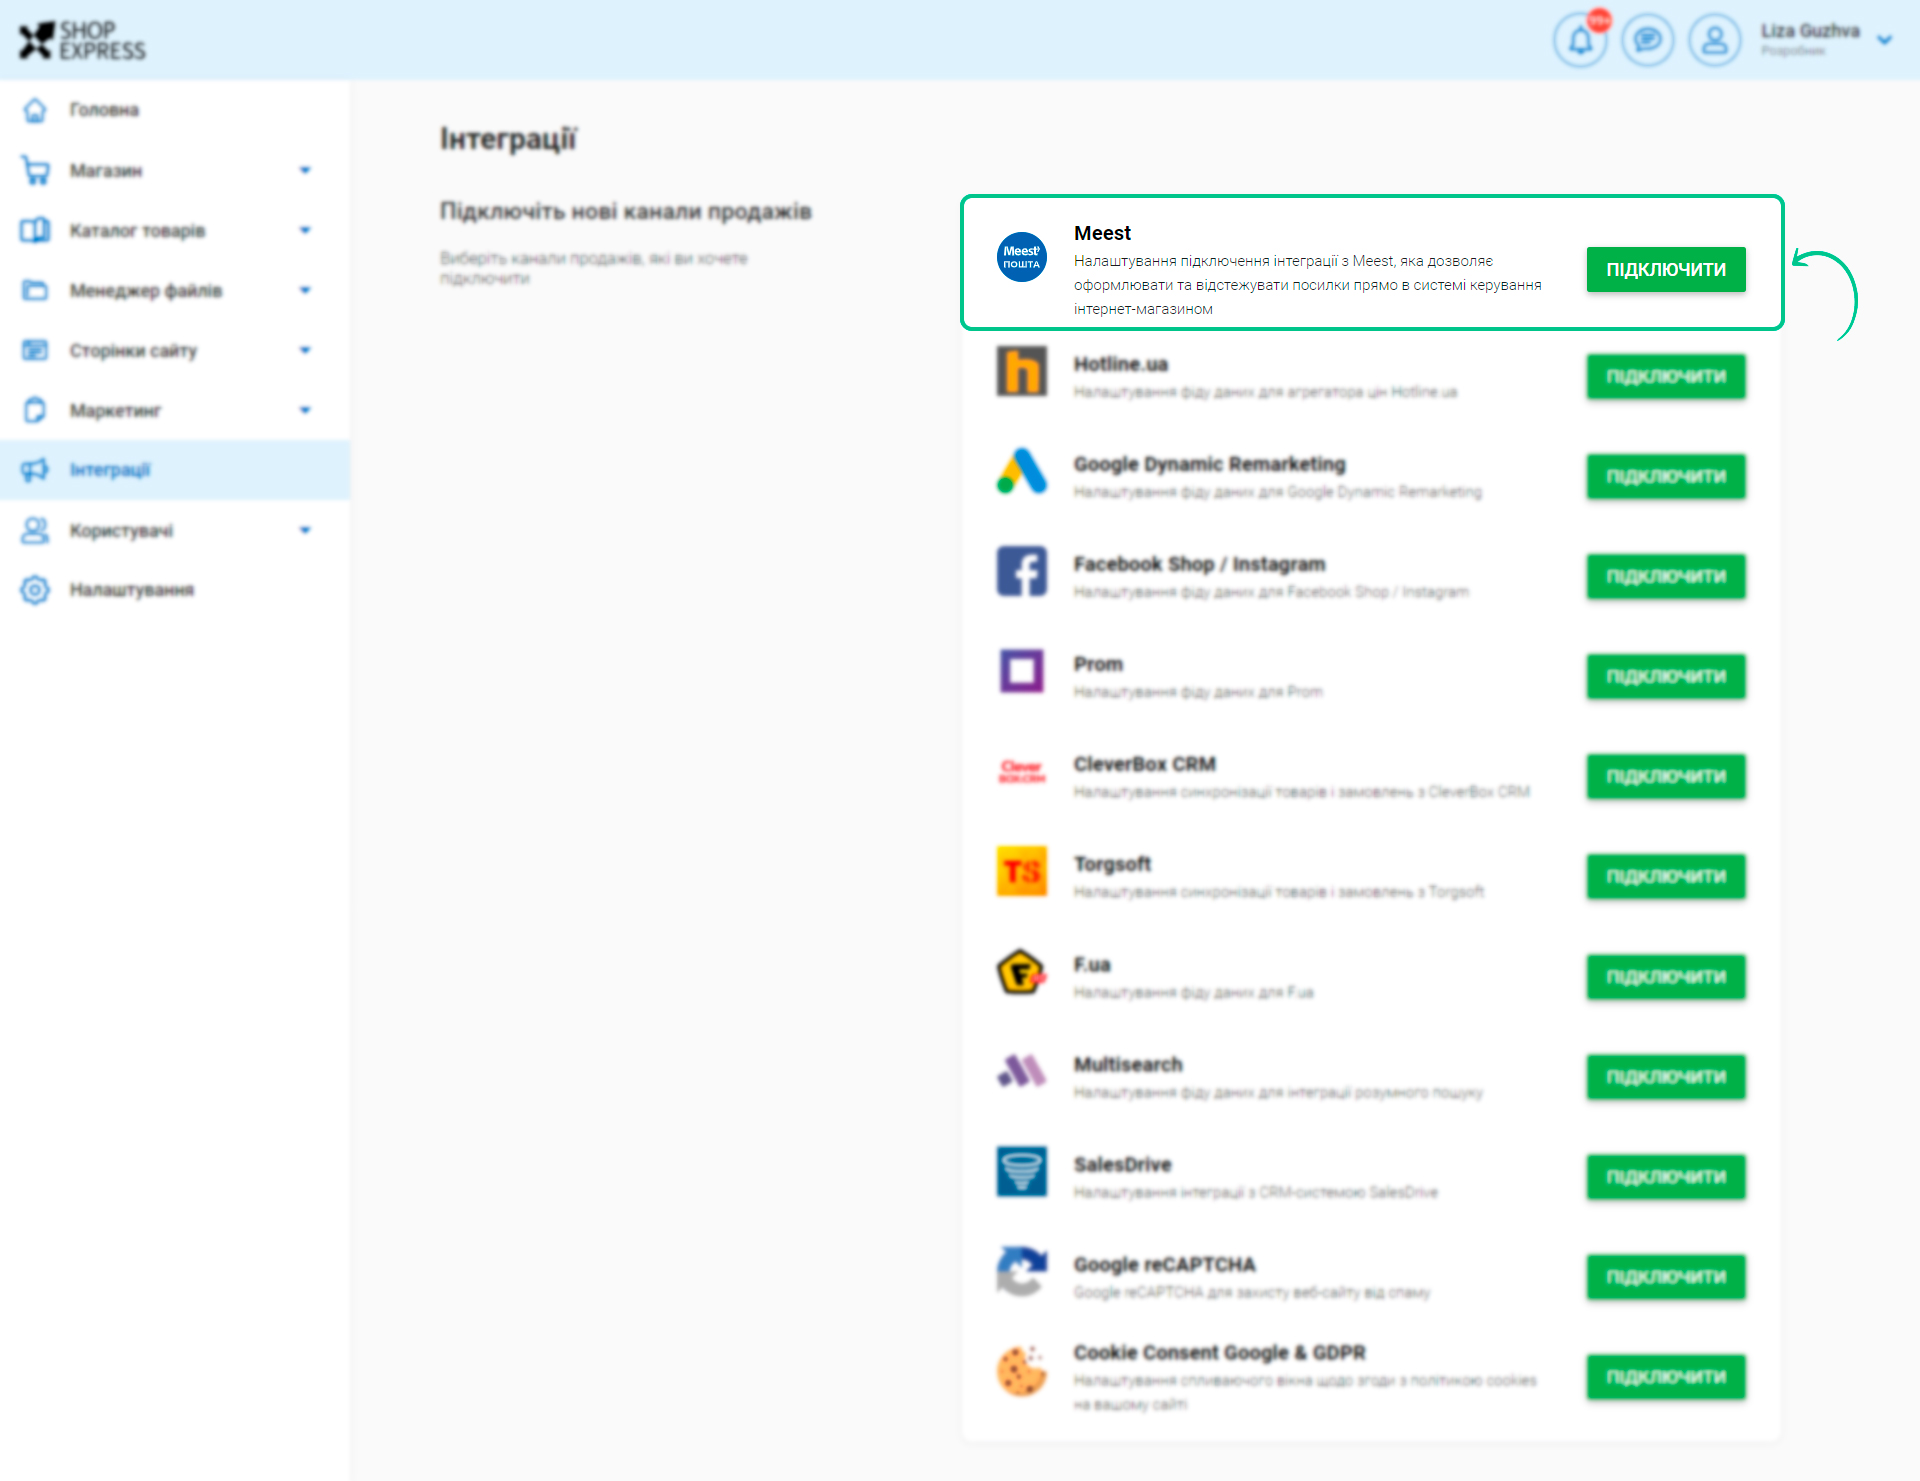The image size is (1920, 1481).
Task: Expand the Liza Guzhva account dropdown
Action: (1885, 40)
